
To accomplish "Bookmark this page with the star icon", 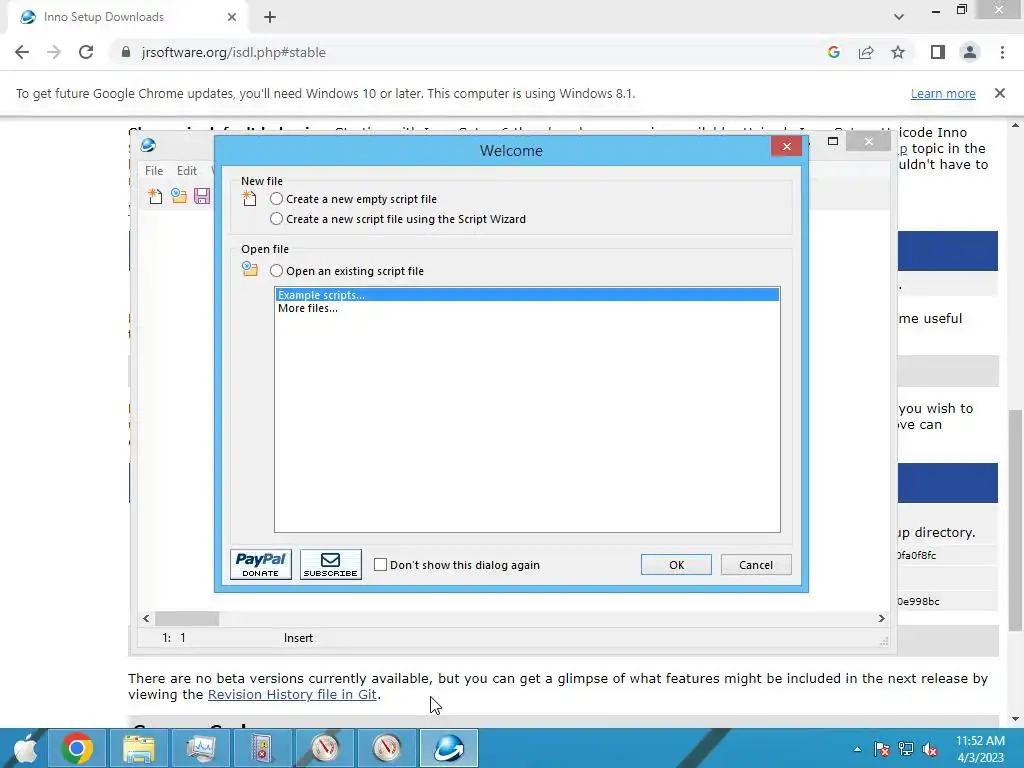I will (x=898, y=52).
